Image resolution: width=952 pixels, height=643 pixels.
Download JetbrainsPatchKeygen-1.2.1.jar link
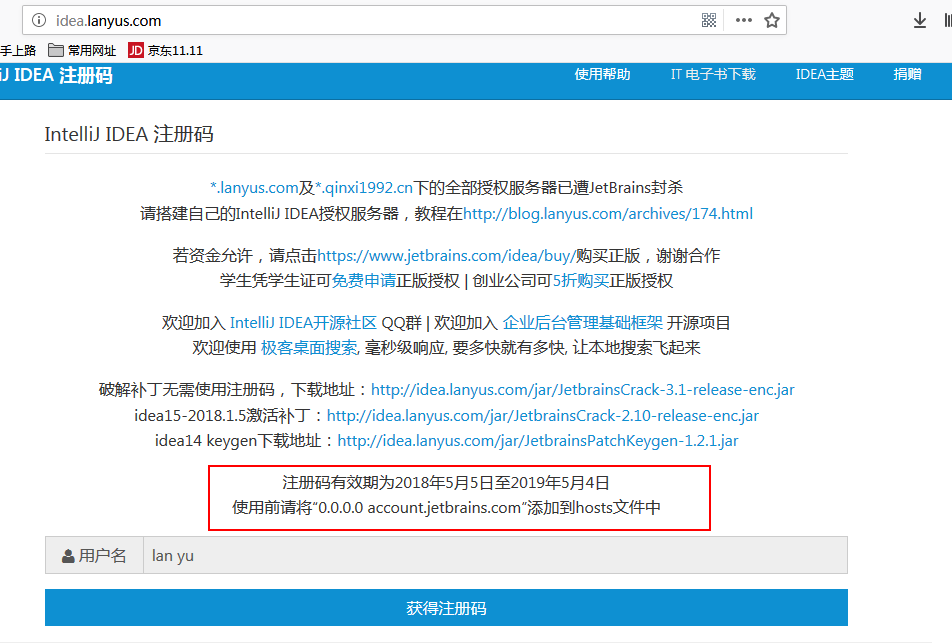(x=538, y=441)
